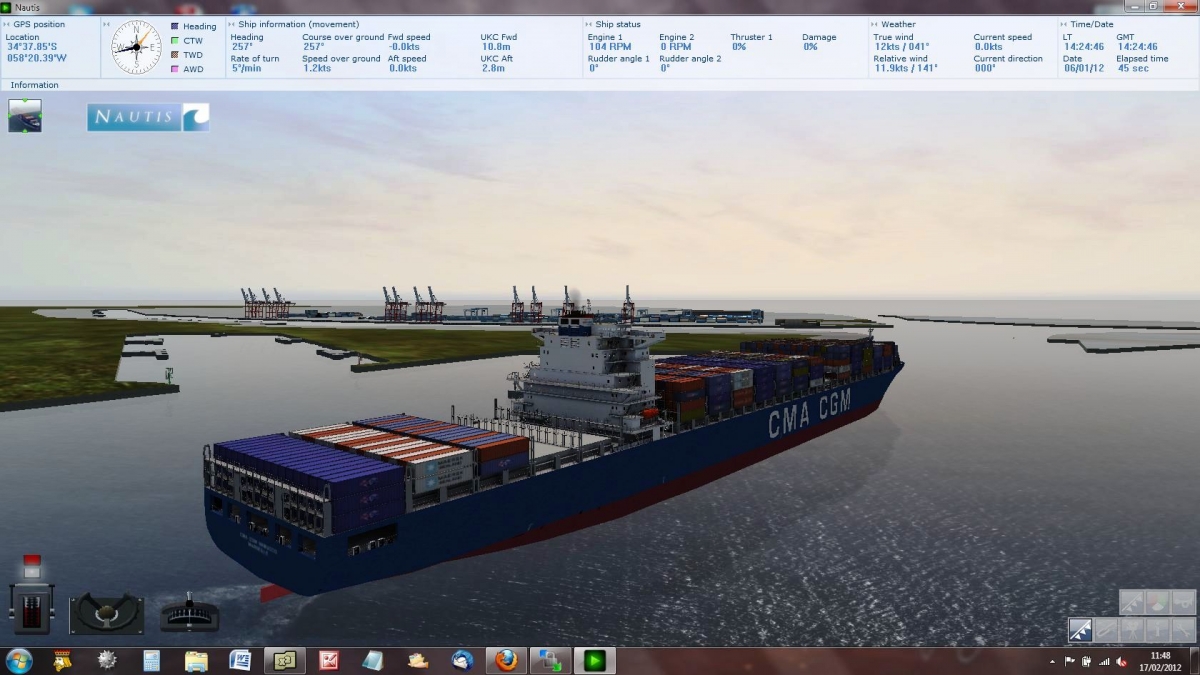The image size is (1200, 675).
Task: Select the camera view icon
Action: click(x=1132, y=630)
